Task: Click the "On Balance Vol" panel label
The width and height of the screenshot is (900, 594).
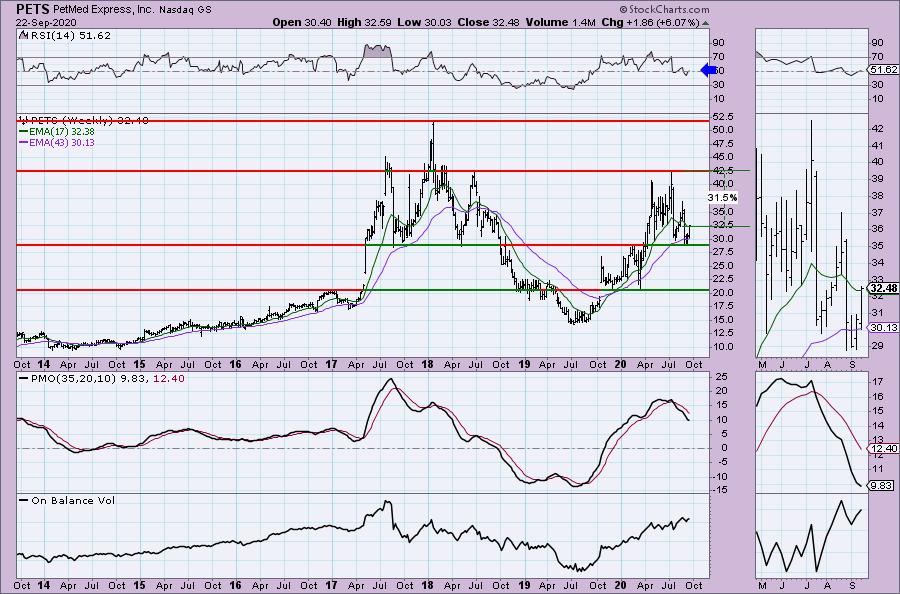Action: point(73,500)
